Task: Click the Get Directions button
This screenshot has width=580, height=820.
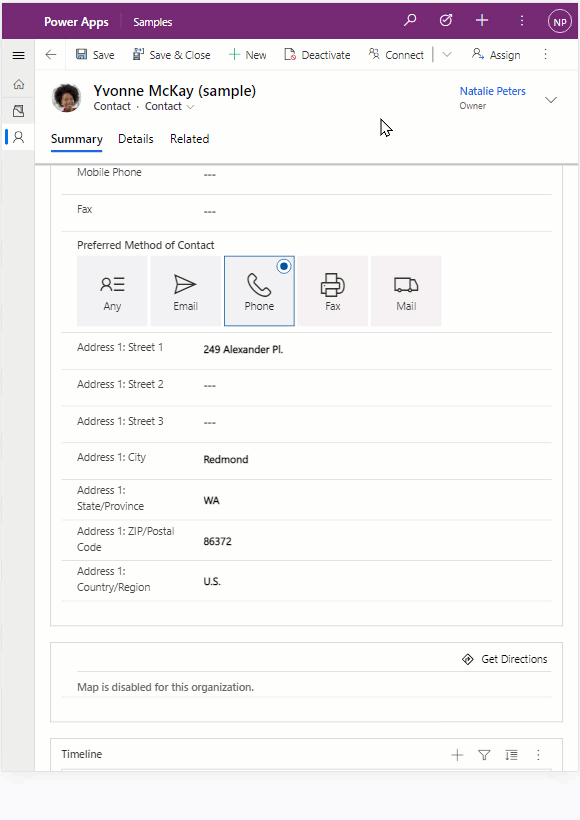Action: coord(503,659)
